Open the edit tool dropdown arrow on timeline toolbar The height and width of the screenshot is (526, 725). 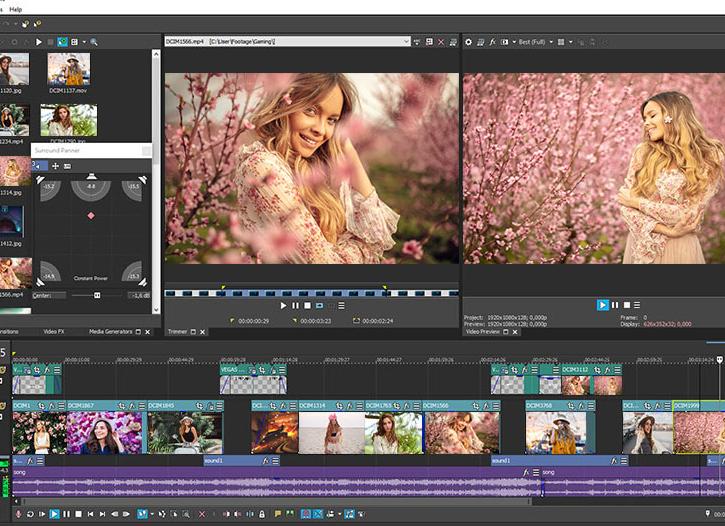[152, 514]
